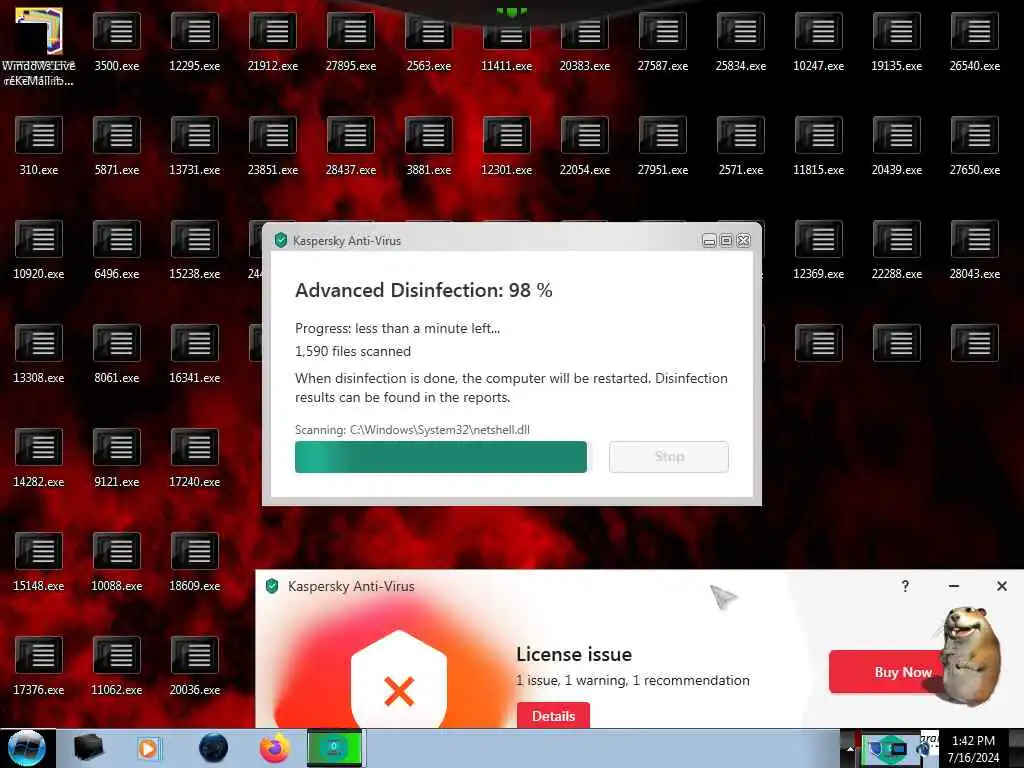The height and width of the screenshot is (768, 1024).
Task: Click the 27951.exe file icon
Action: pyautogui.click(x=663, y=135)
